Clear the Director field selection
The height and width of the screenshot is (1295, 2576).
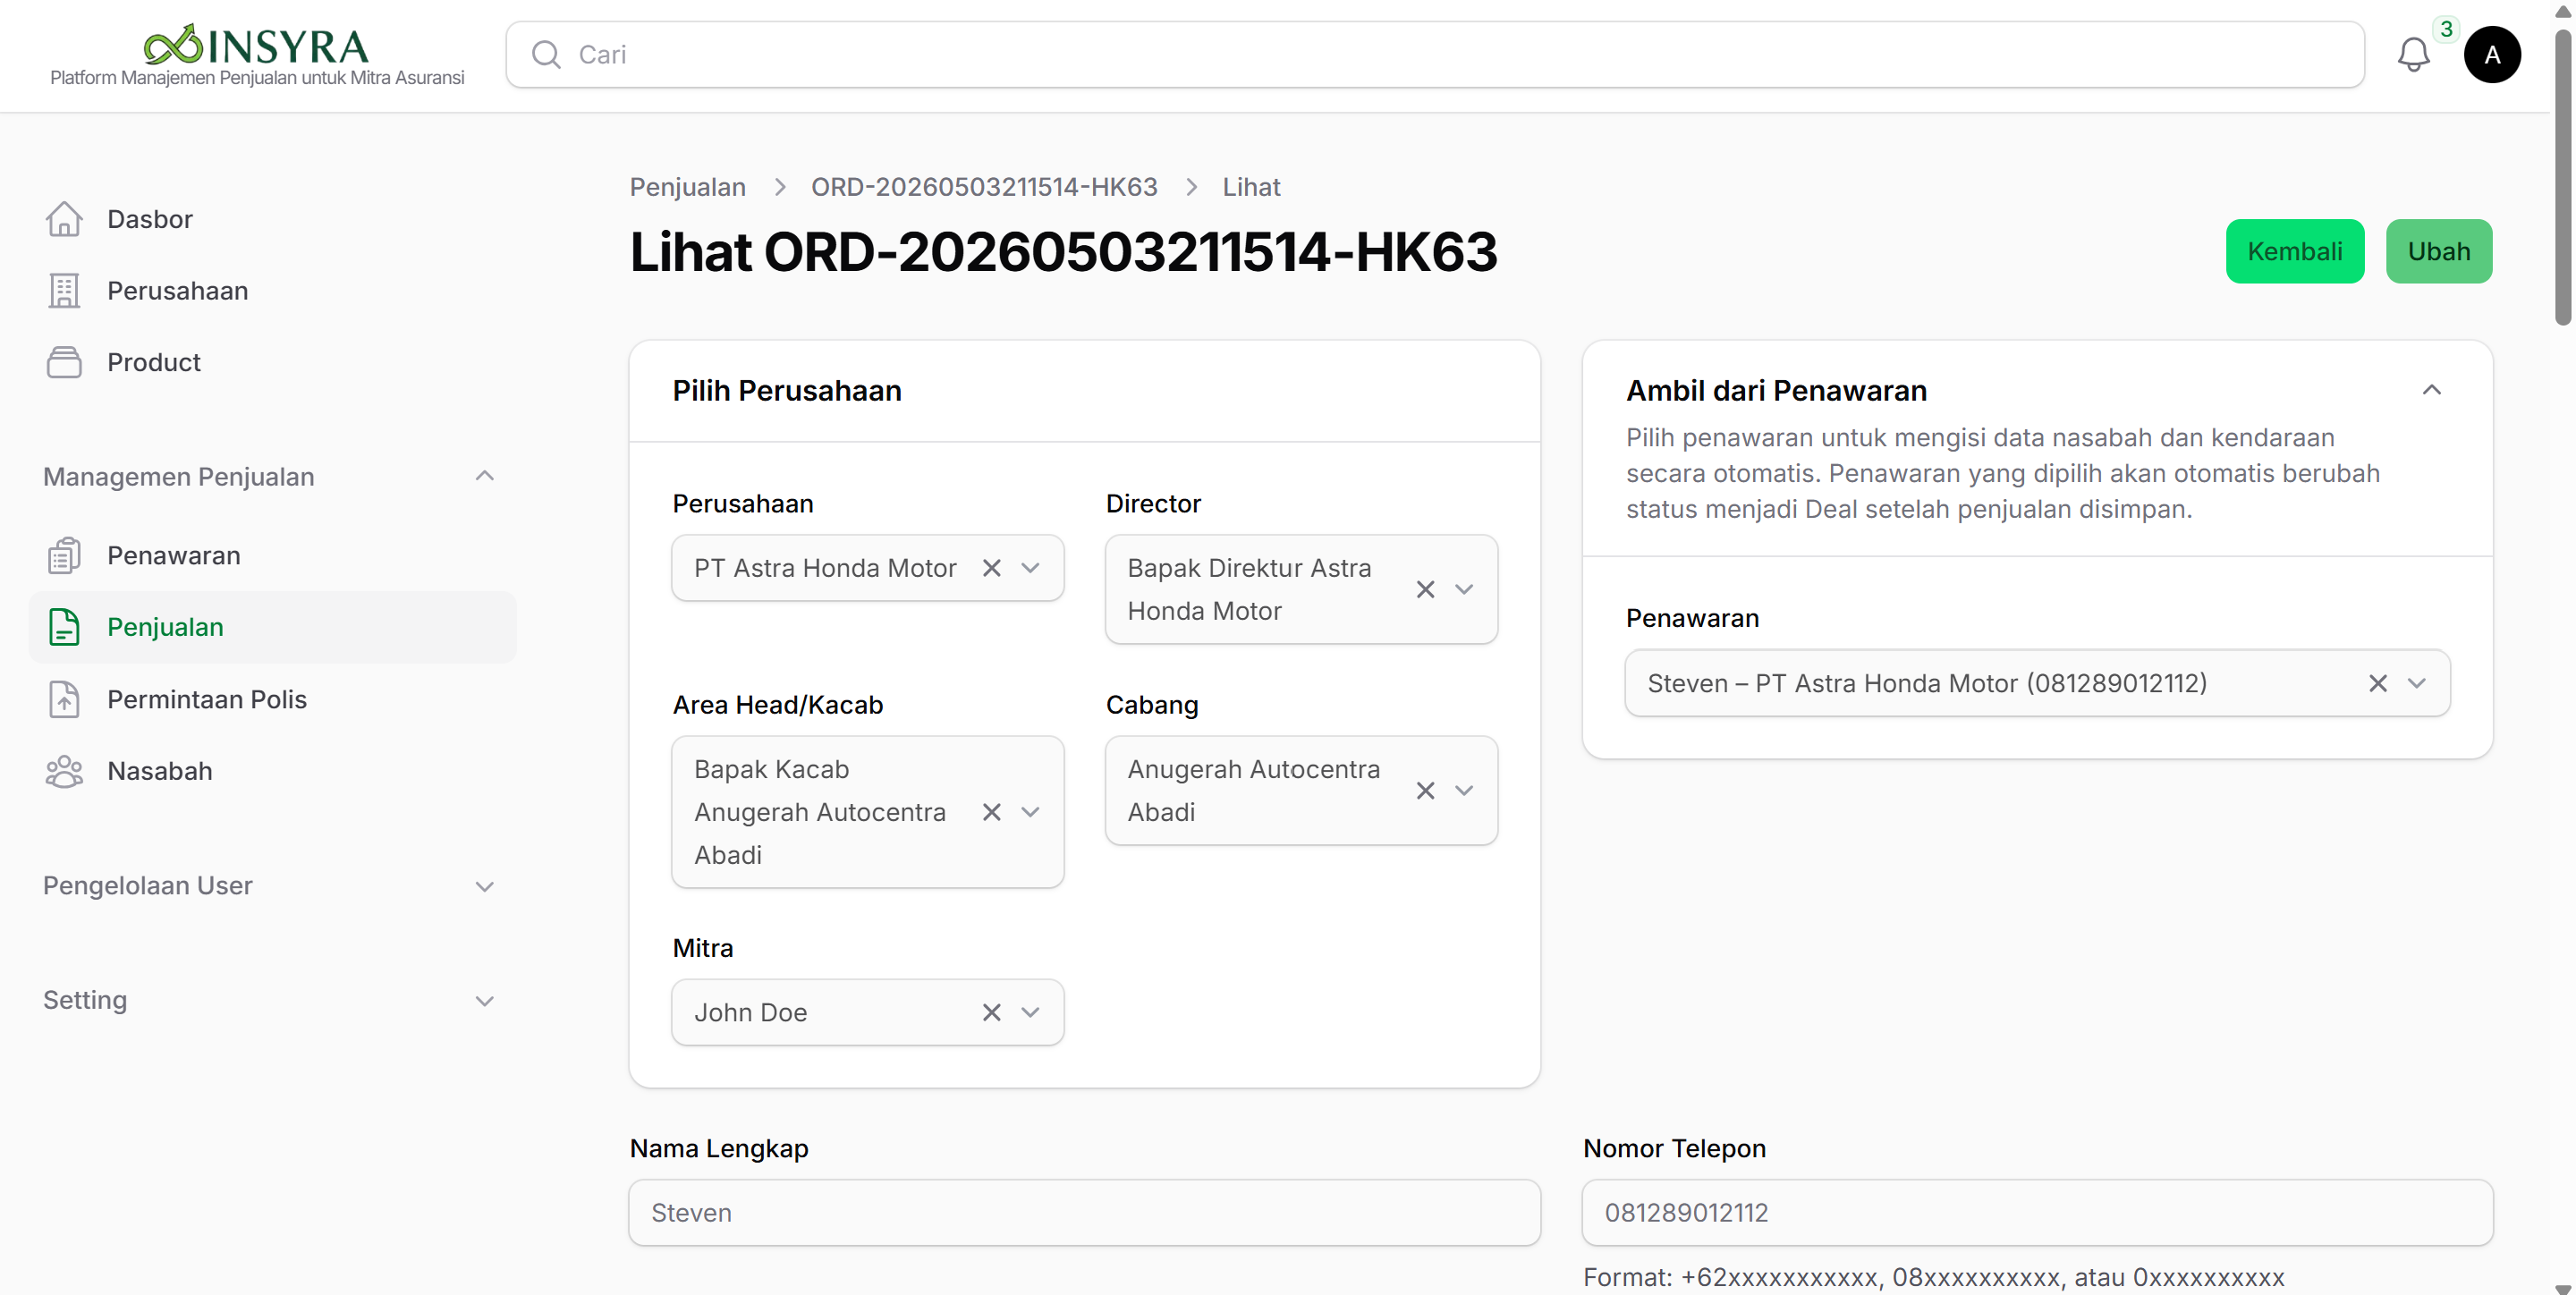point(1425,590)
